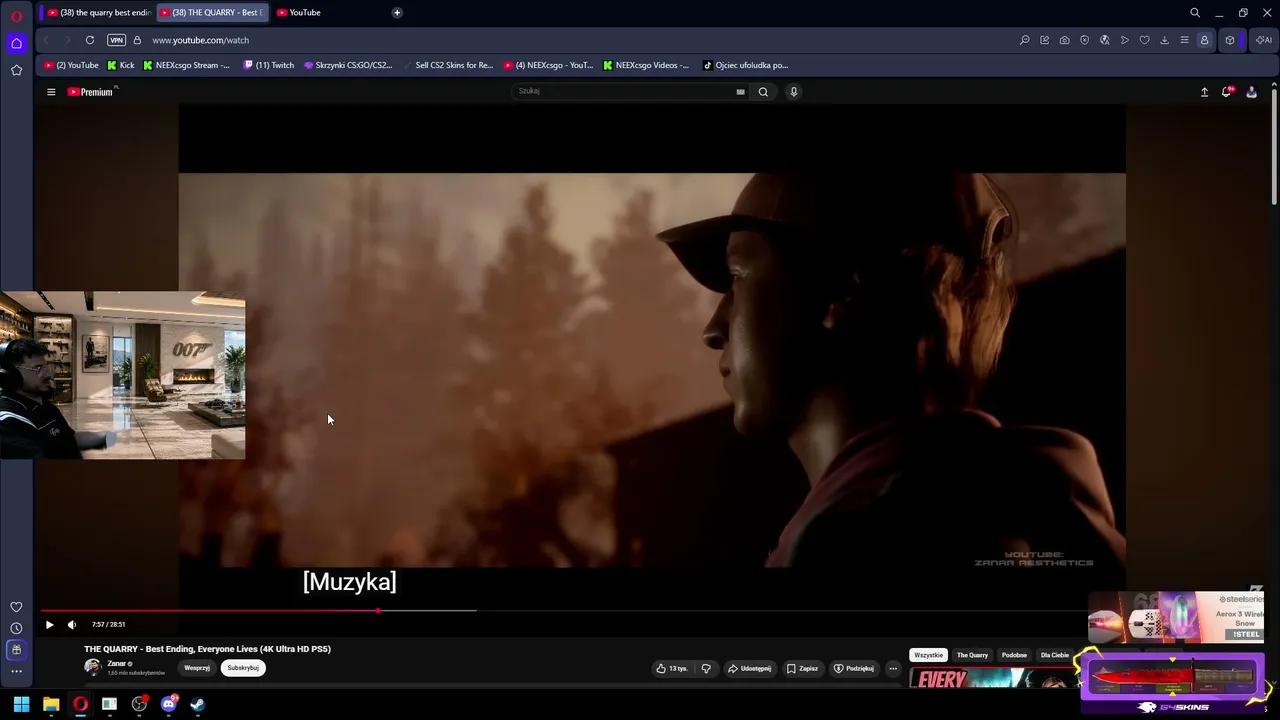Reload the page with refresh icon

90,40
